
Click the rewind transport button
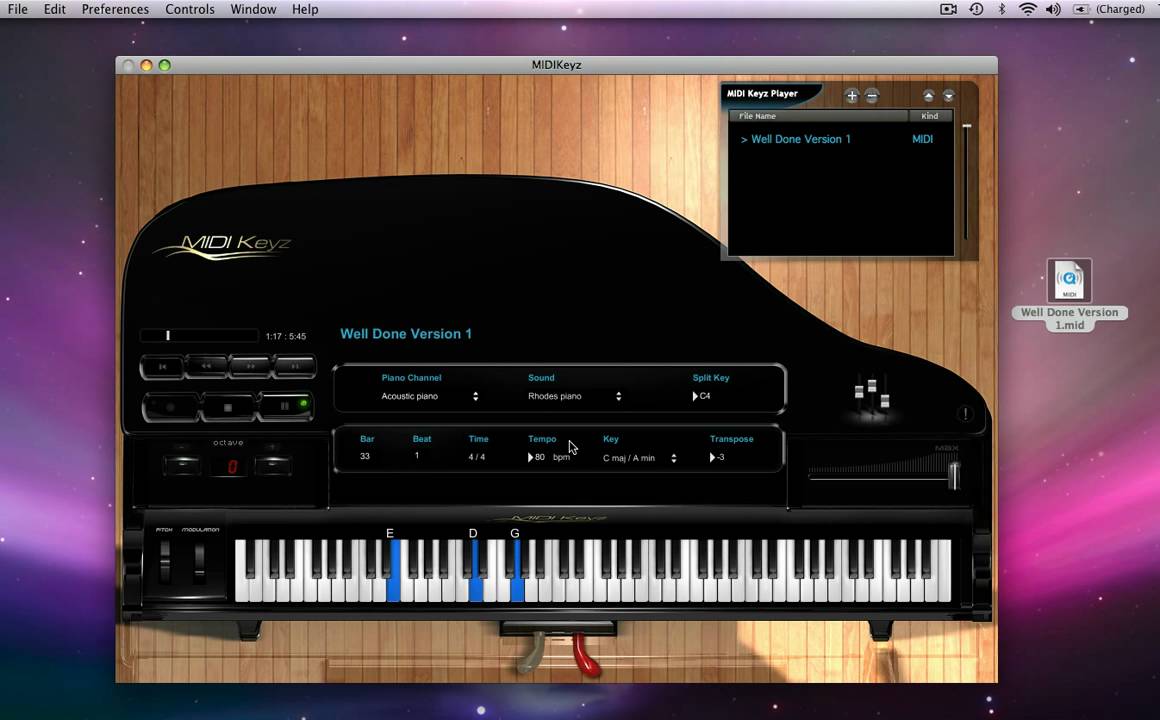point(206,366)
